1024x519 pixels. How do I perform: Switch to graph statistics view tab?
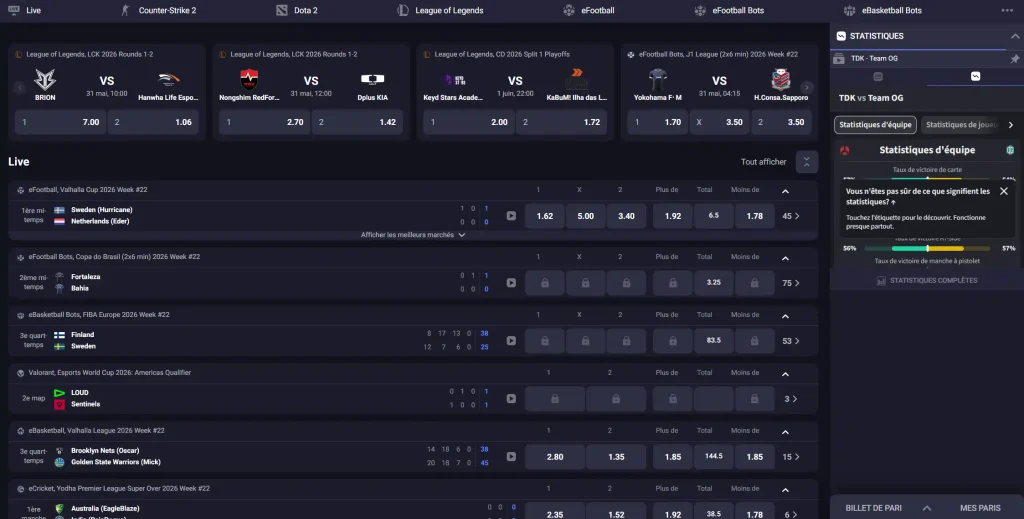click(x=975, y=76)
